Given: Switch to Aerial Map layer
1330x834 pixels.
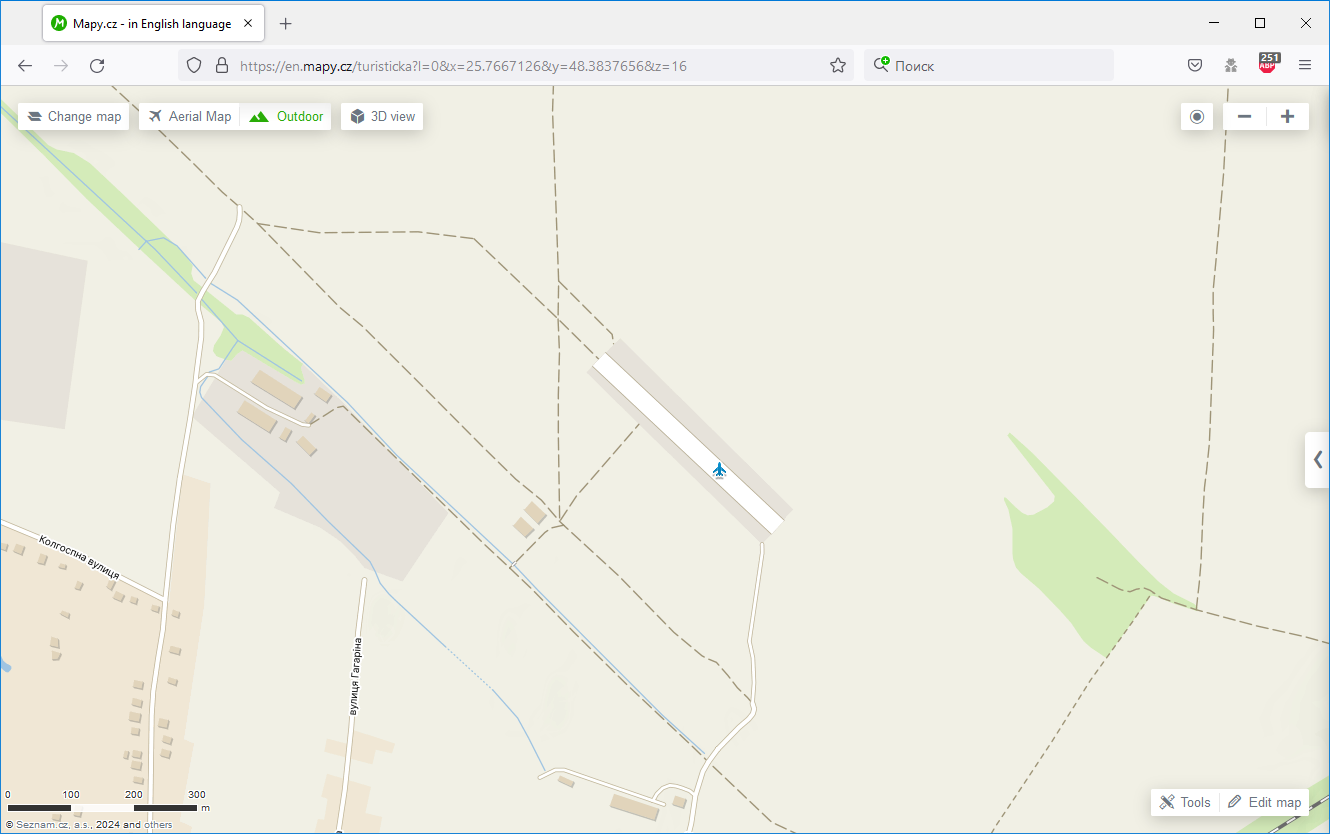Looking at the screenshot, I should tap(190, 117).
